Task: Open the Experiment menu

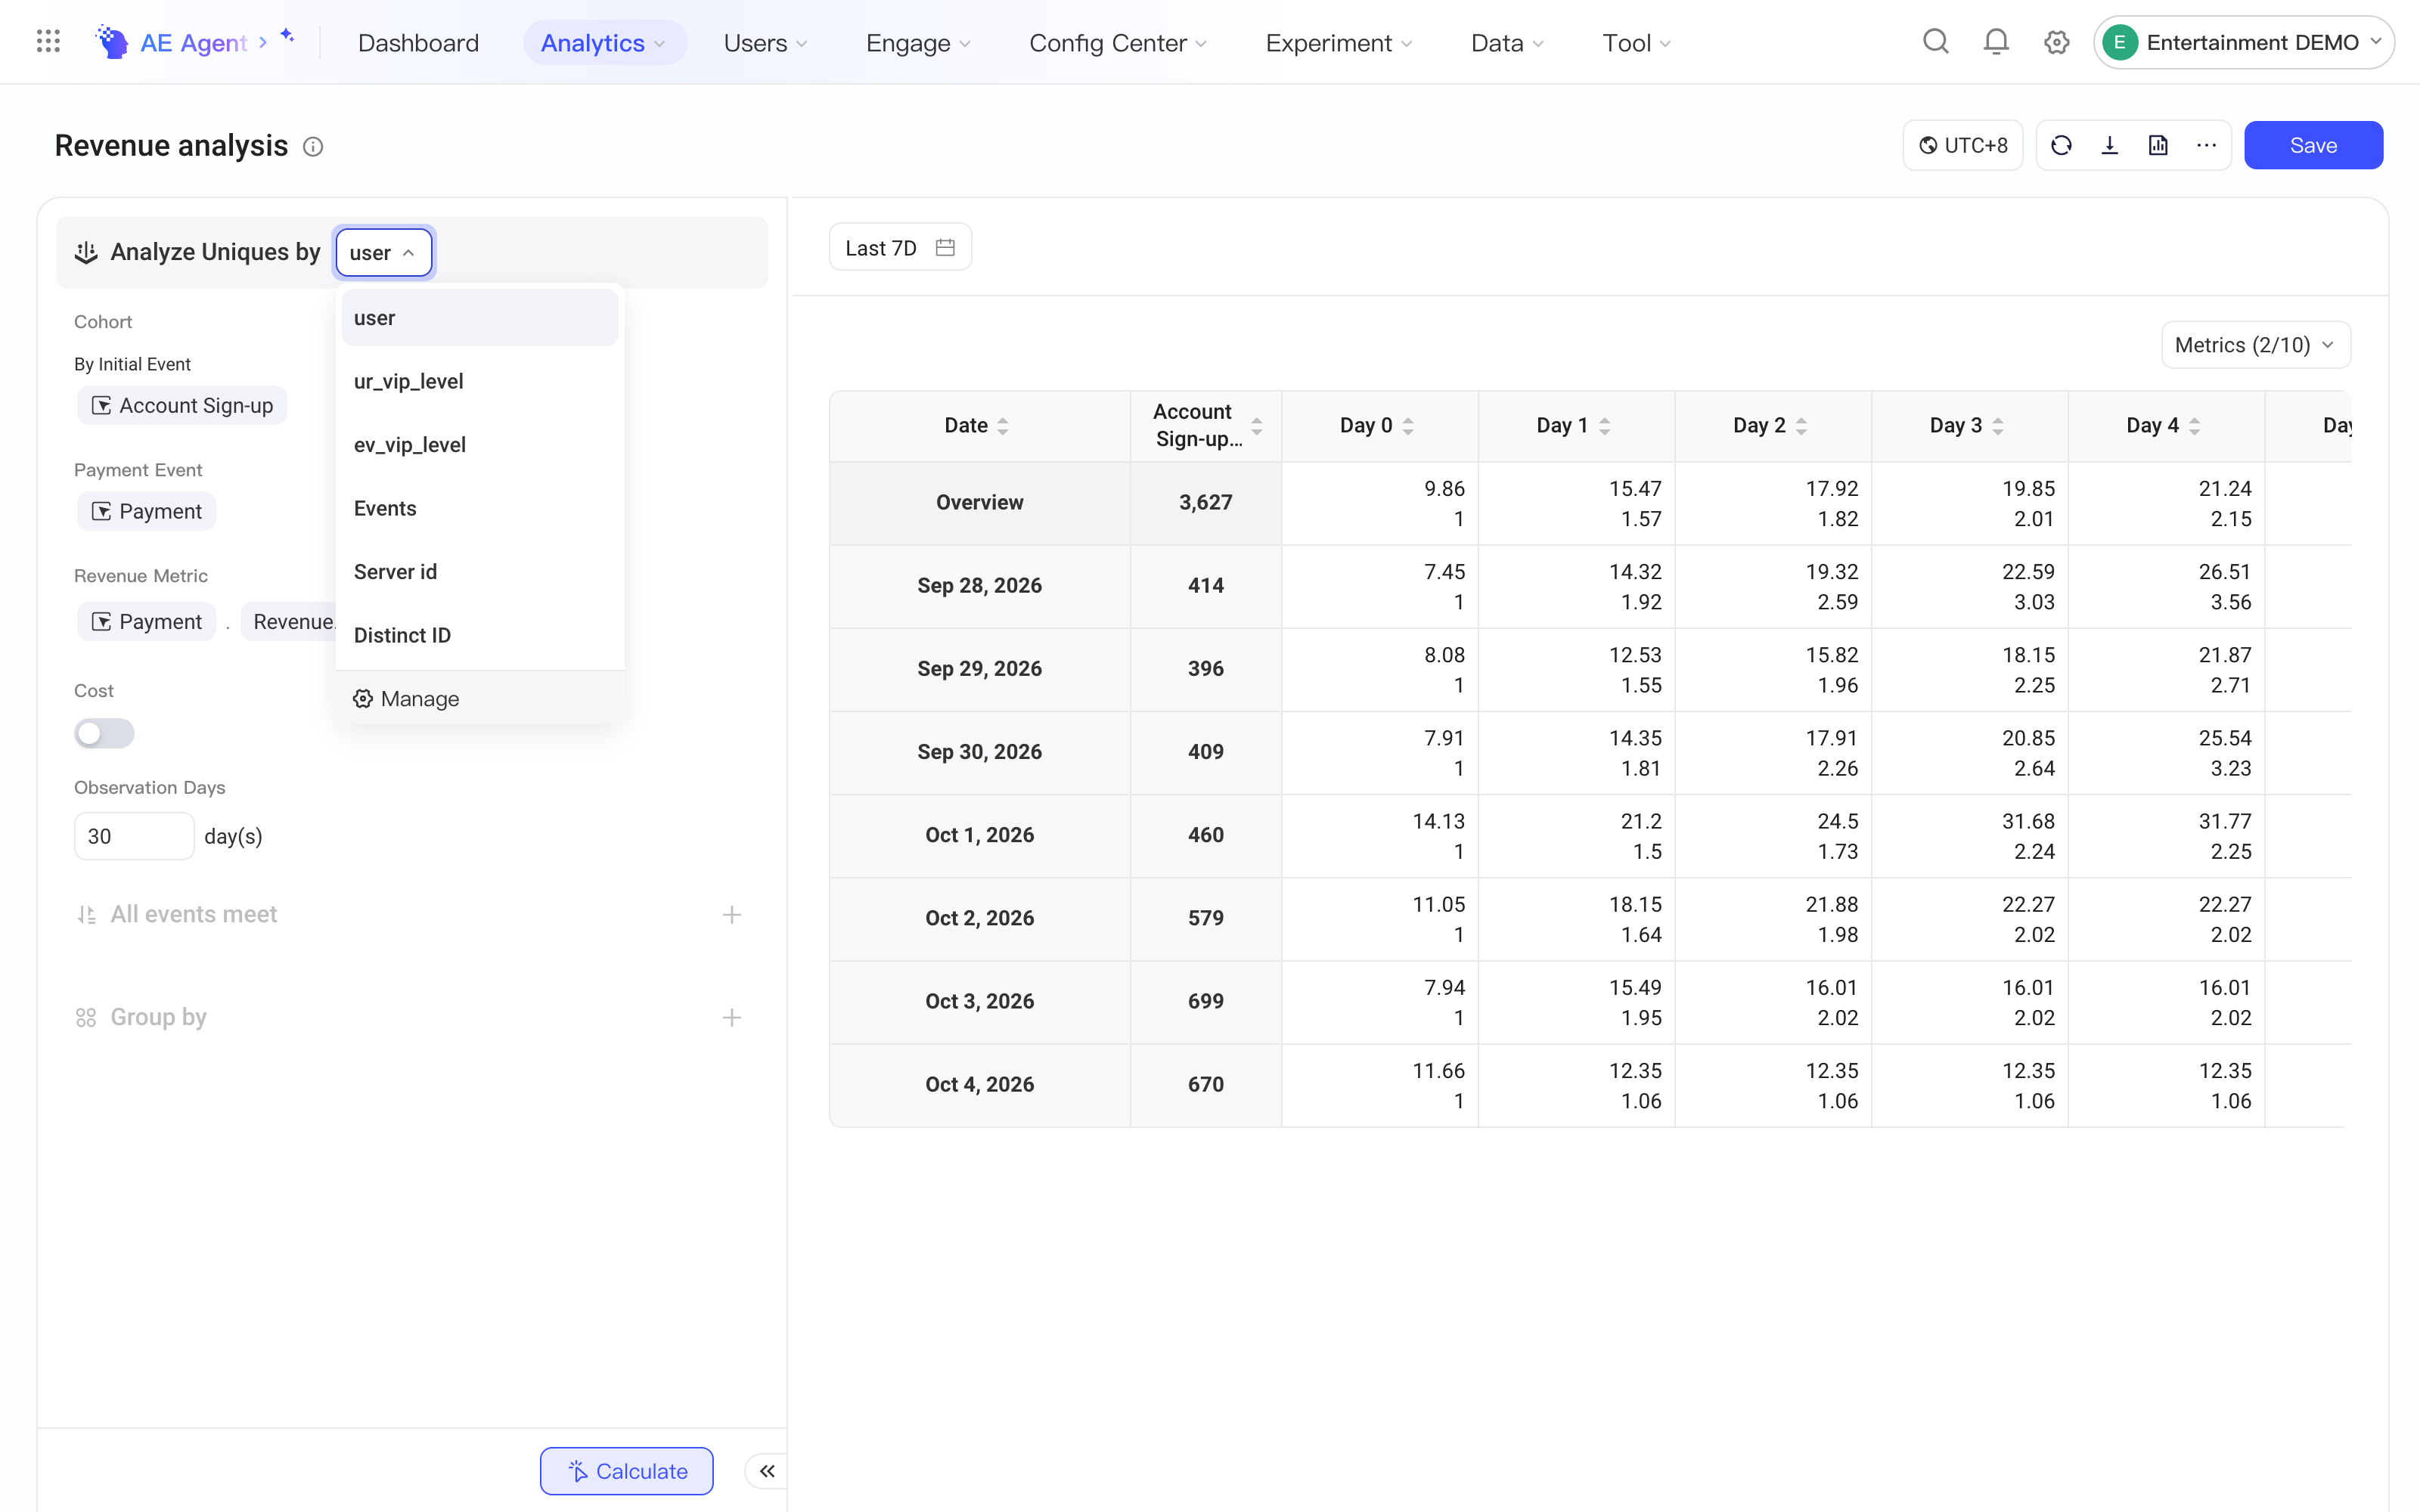Action: click(x=1338, y=43)
